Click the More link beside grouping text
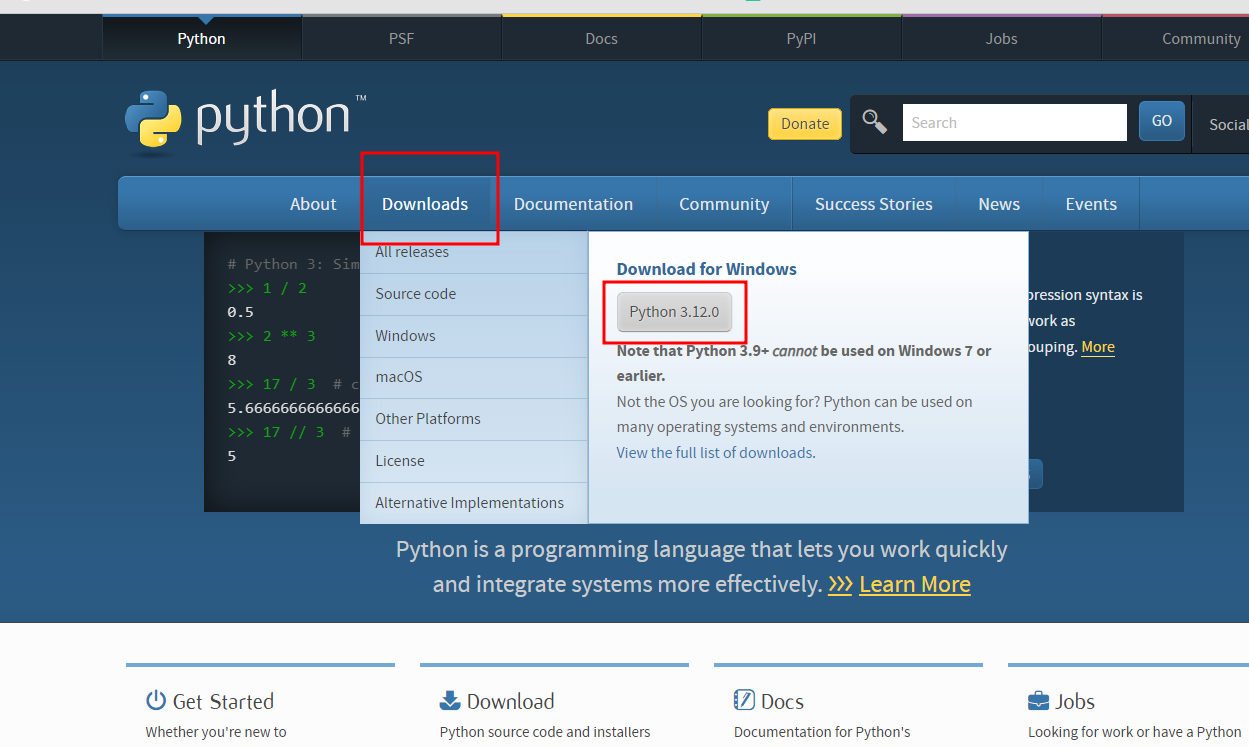The height and width of the screenshot is (747, 1249). point(1098,347)
